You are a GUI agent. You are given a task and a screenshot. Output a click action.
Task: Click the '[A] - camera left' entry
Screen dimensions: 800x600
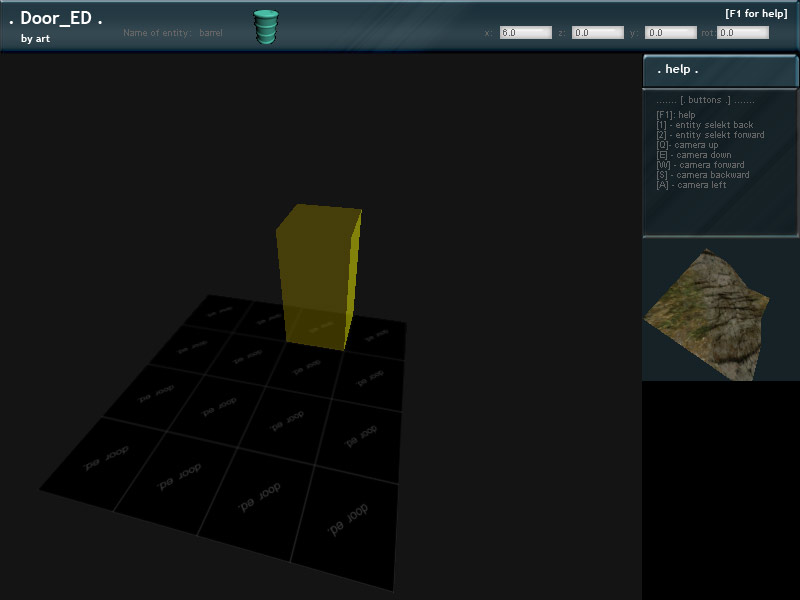[691, 185]
